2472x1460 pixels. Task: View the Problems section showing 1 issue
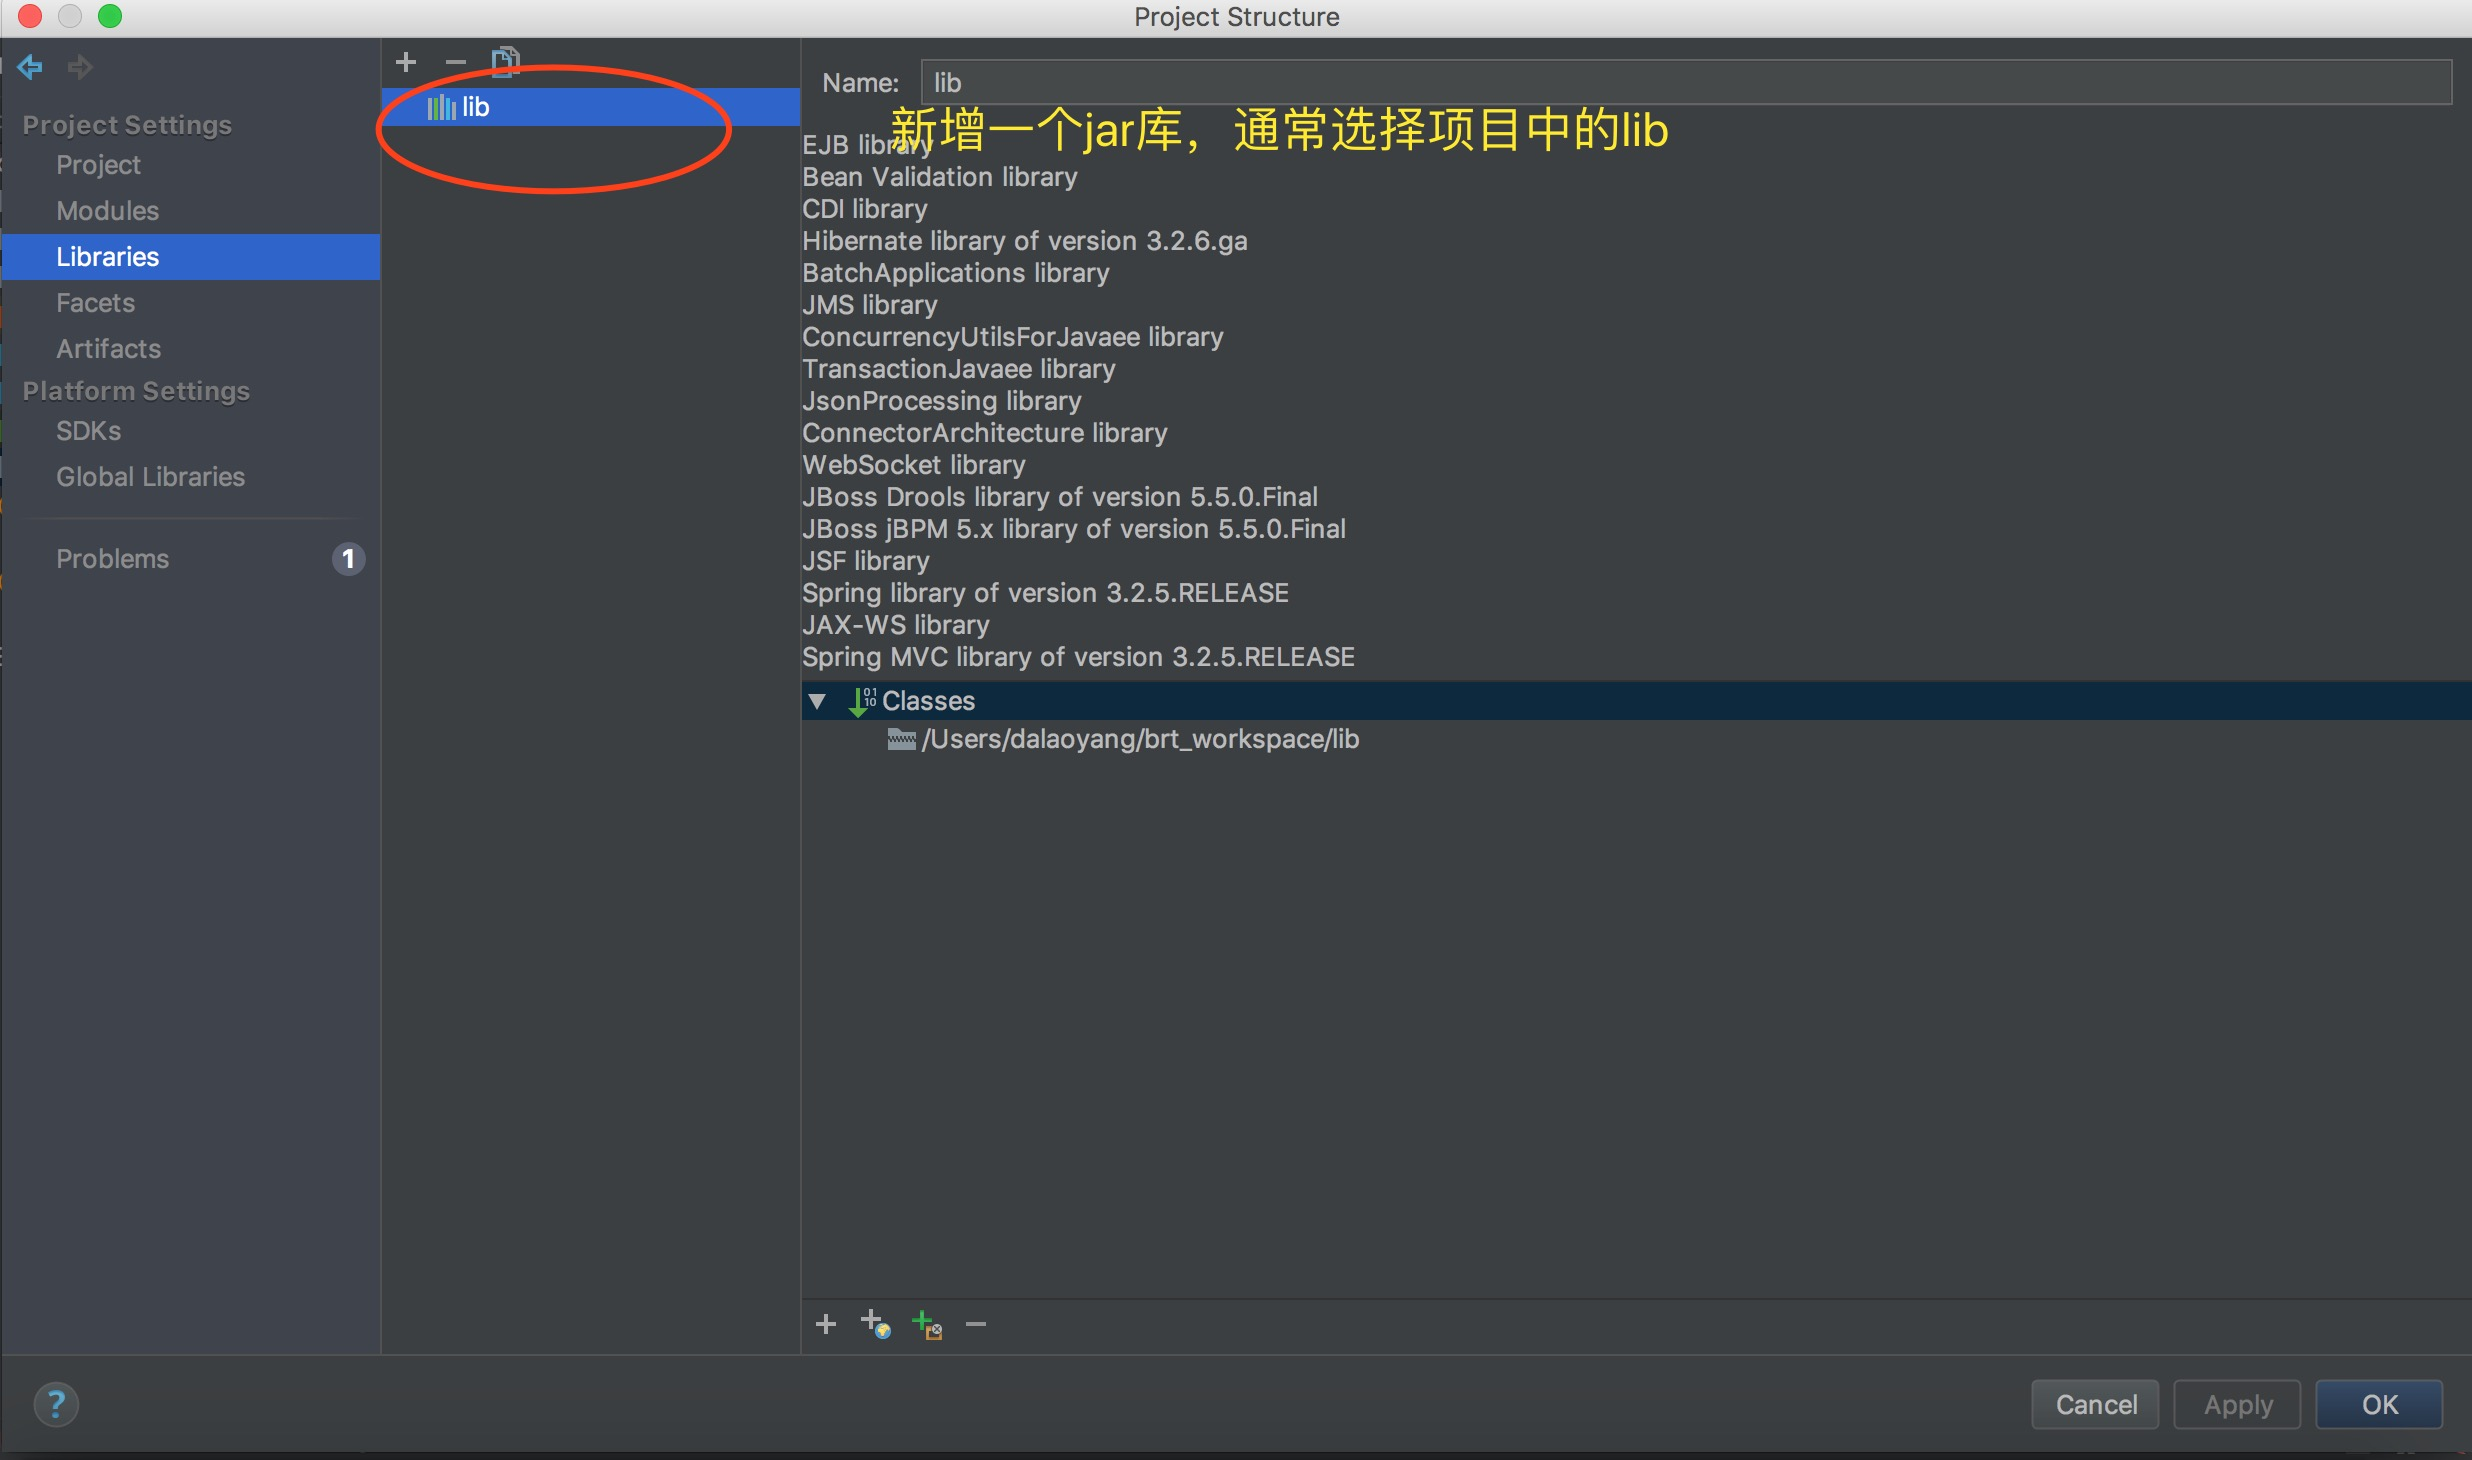(x=112, y=558)
